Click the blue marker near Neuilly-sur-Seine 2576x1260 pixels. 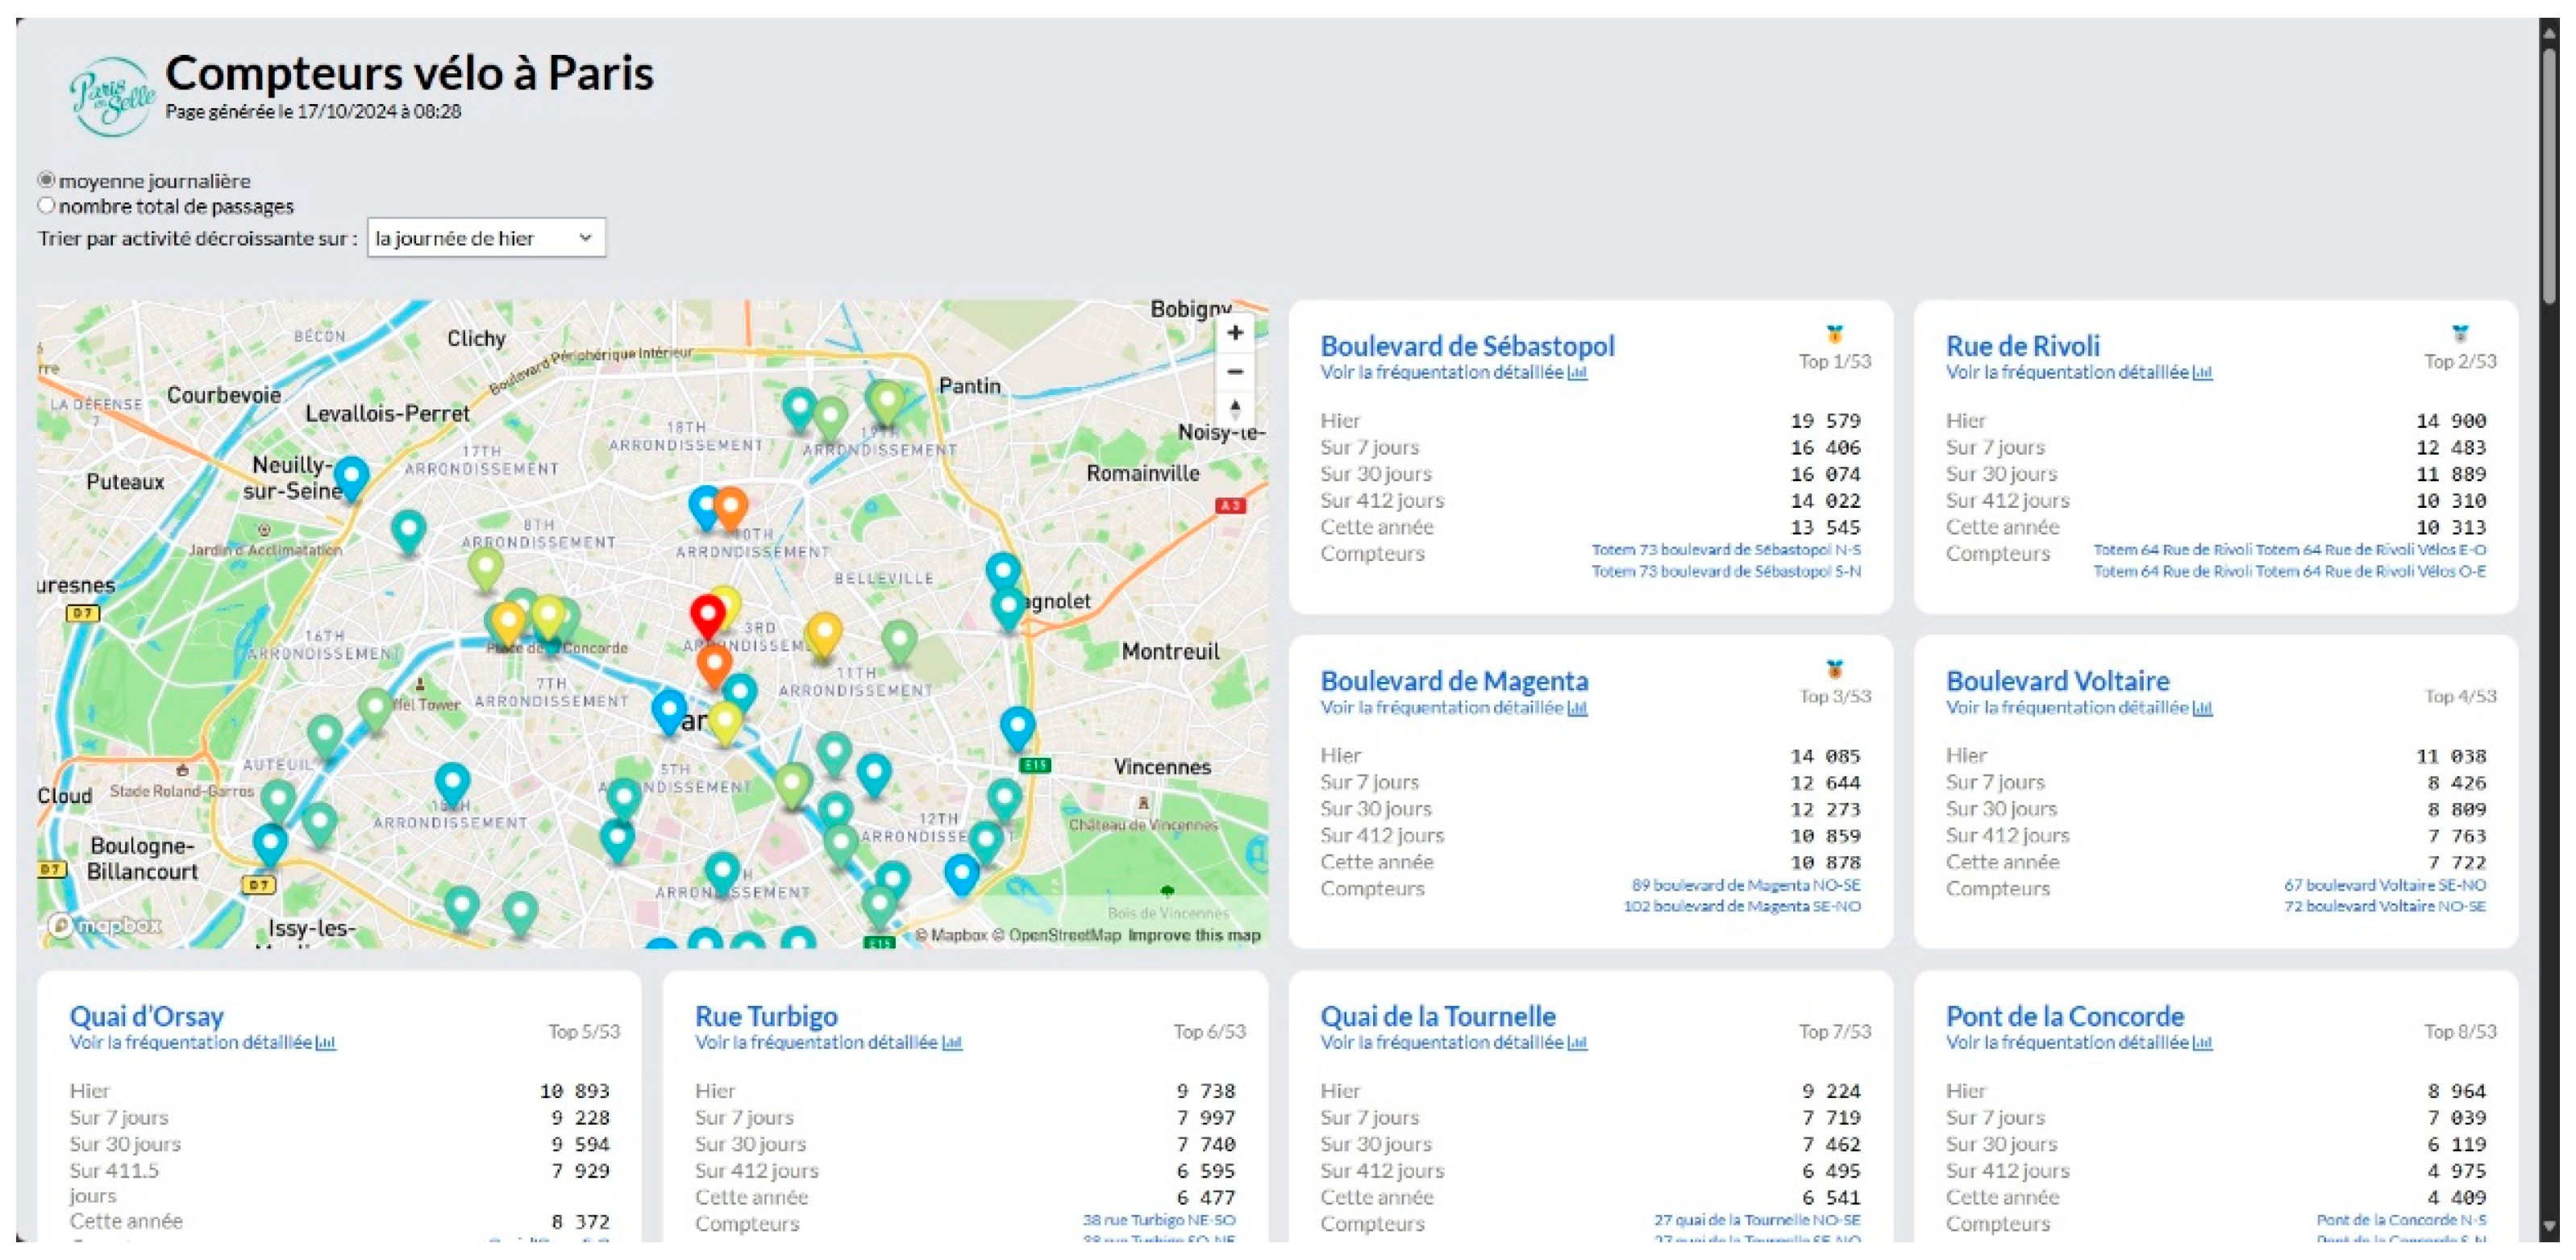pyautogui.click(x=351, y=476)
